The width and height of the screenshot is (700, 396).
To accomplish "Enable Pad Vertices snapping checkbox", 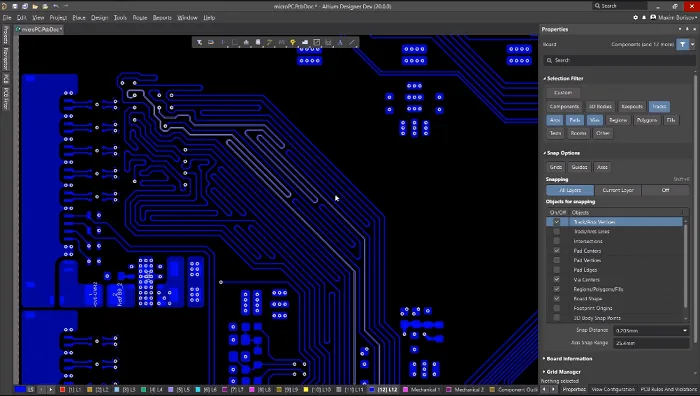I will [x=556, y=260].
